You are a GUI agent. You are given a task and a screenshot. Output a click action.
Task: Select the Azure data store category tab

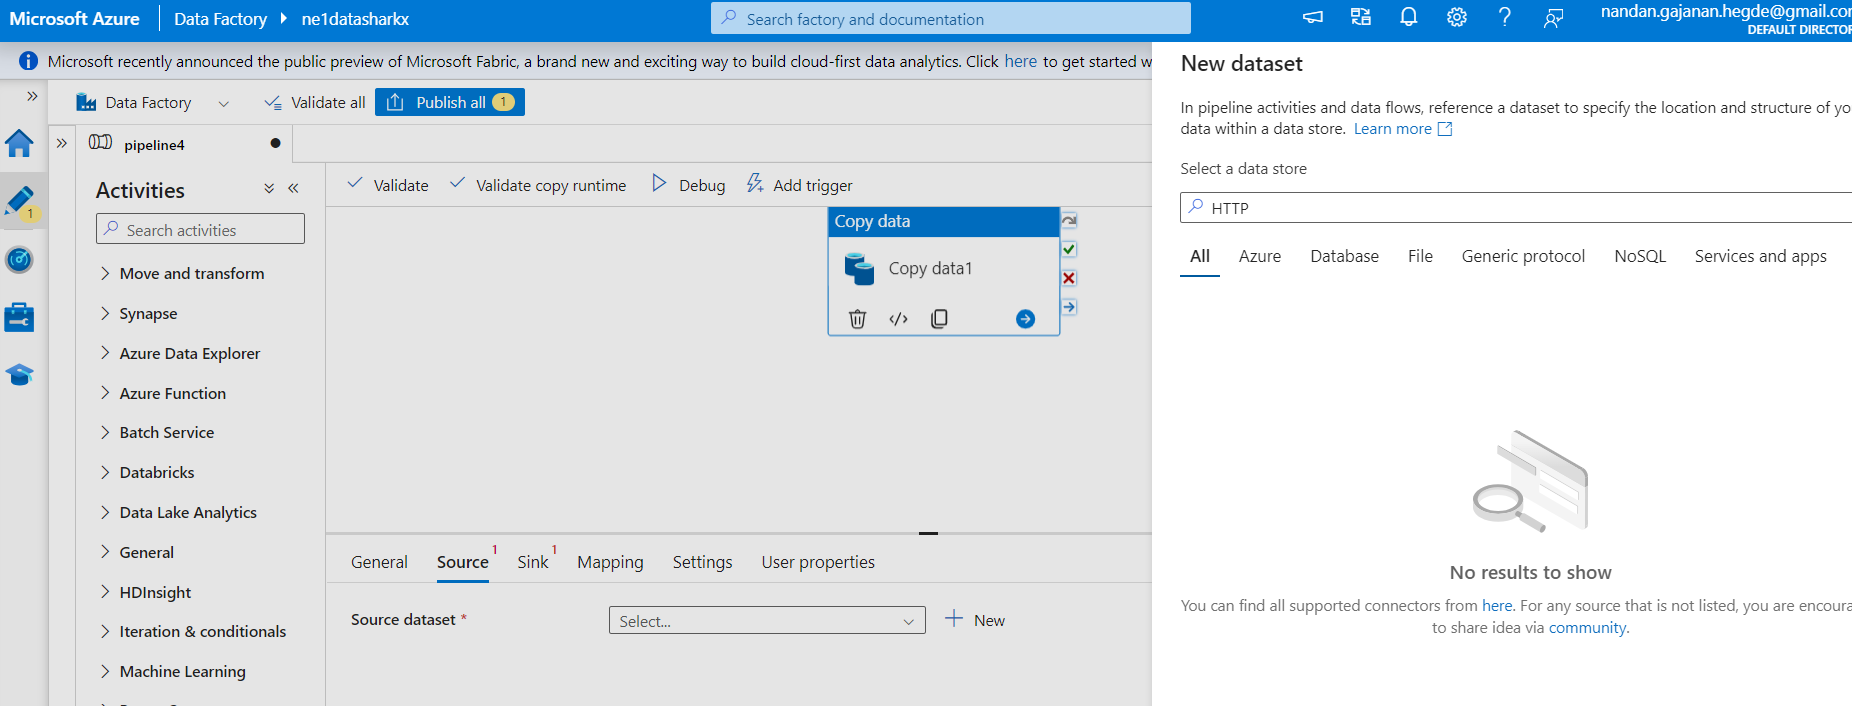click(1260, 256)
